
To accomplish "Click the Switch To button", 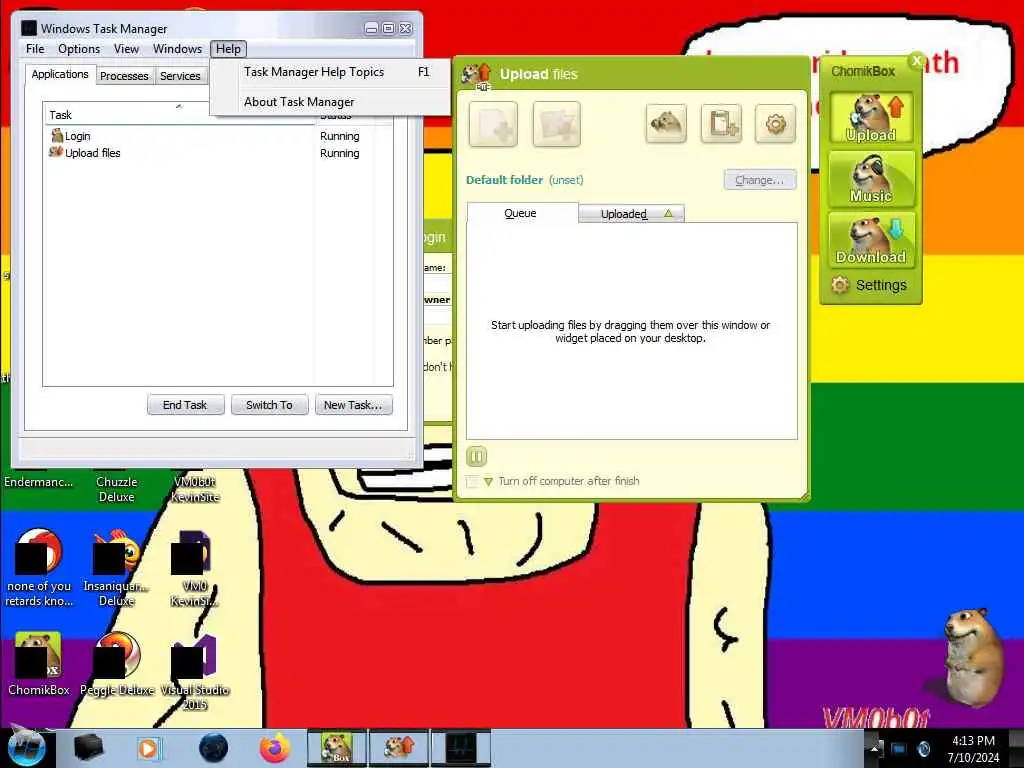I will pyautogui.click(x=269, y=405).
